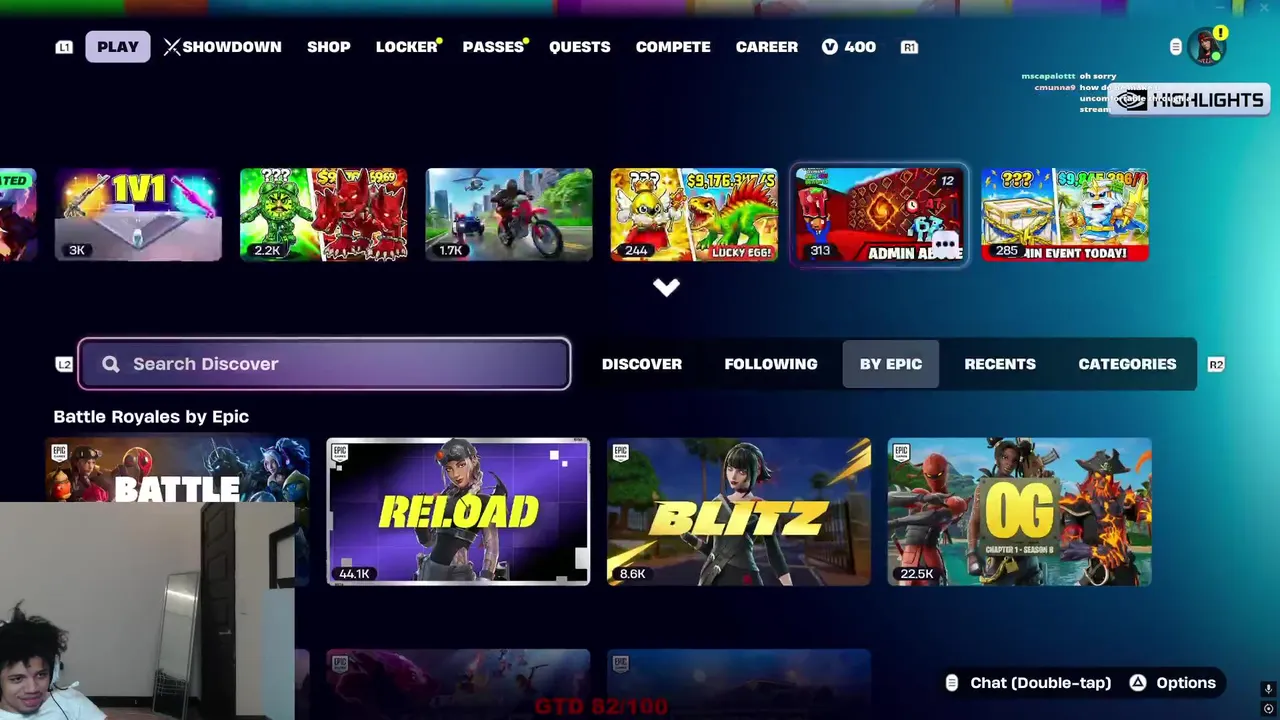Click the HIGHLIGHTS overlay button
1280x720 pixels.
[x=1189, y=99]
